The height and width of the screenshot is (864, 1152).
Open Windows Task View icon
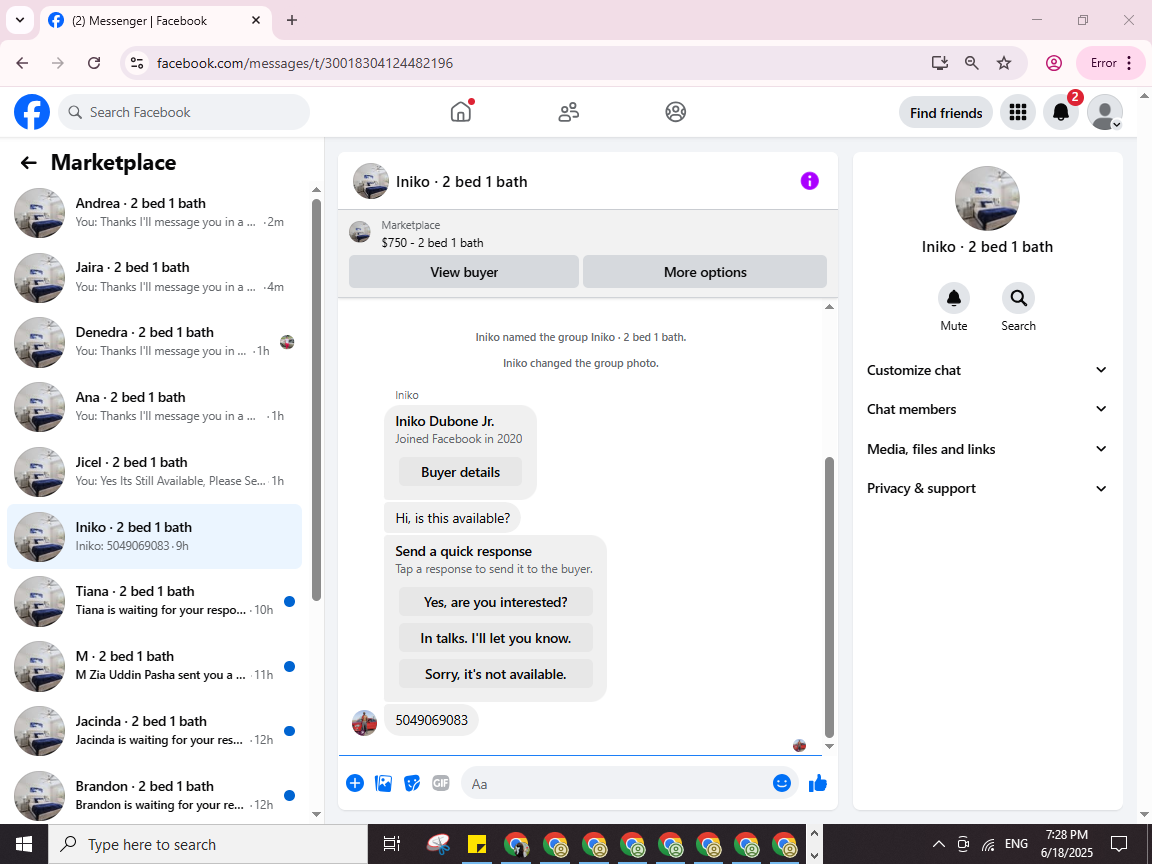coord(392,844)
